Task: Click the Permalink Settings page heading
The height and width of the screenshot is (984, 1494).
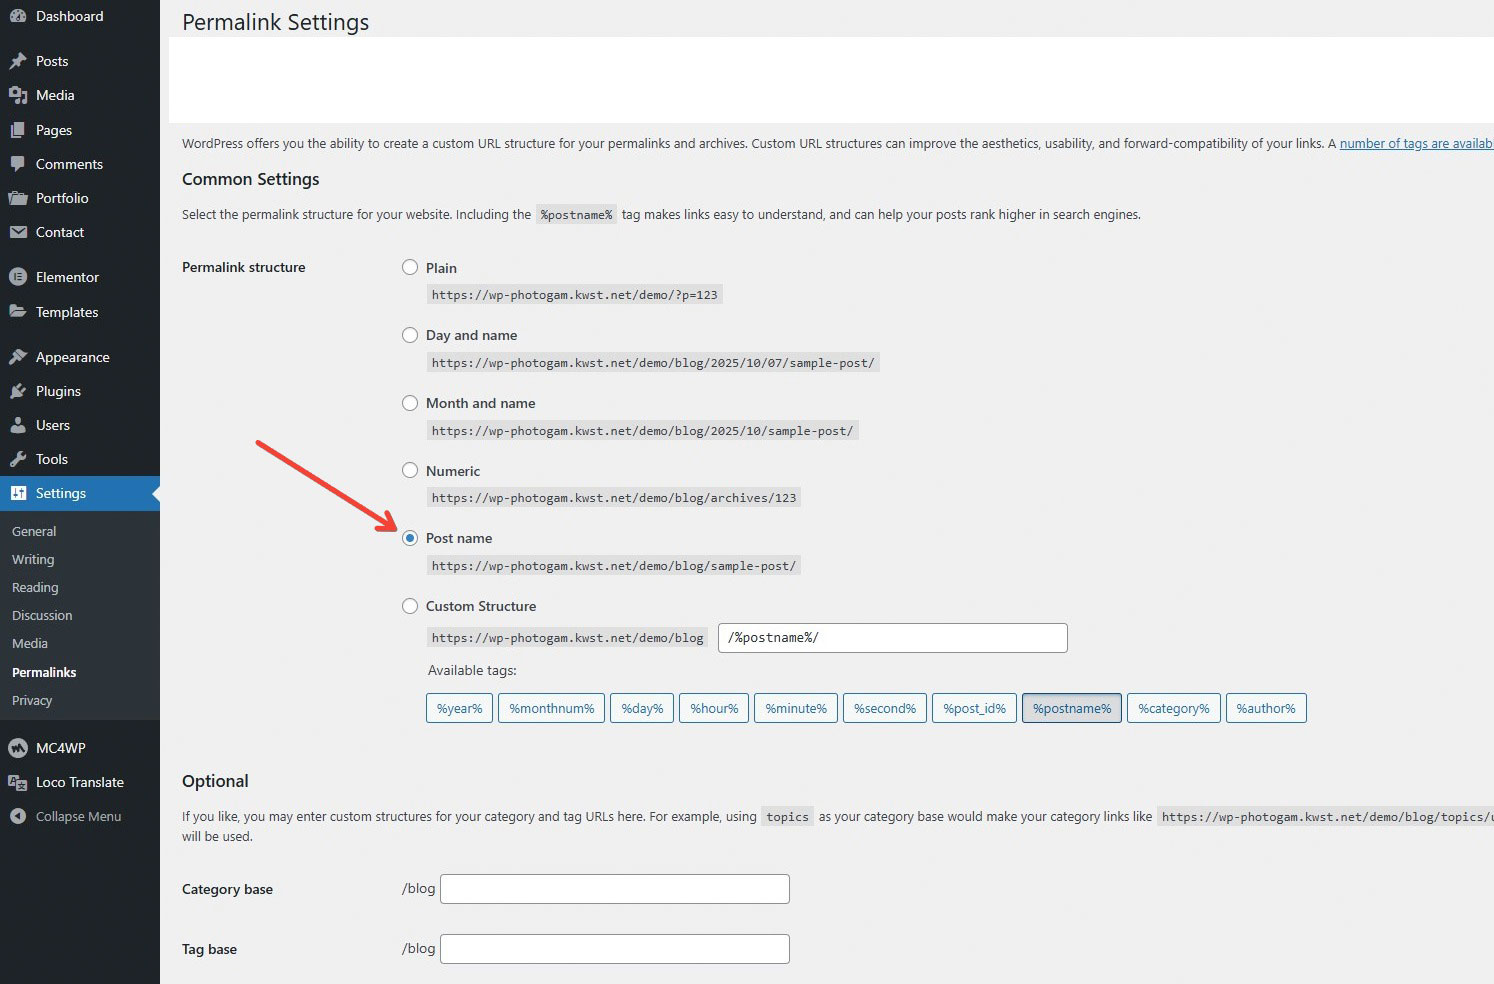Action: pos(275,22)
